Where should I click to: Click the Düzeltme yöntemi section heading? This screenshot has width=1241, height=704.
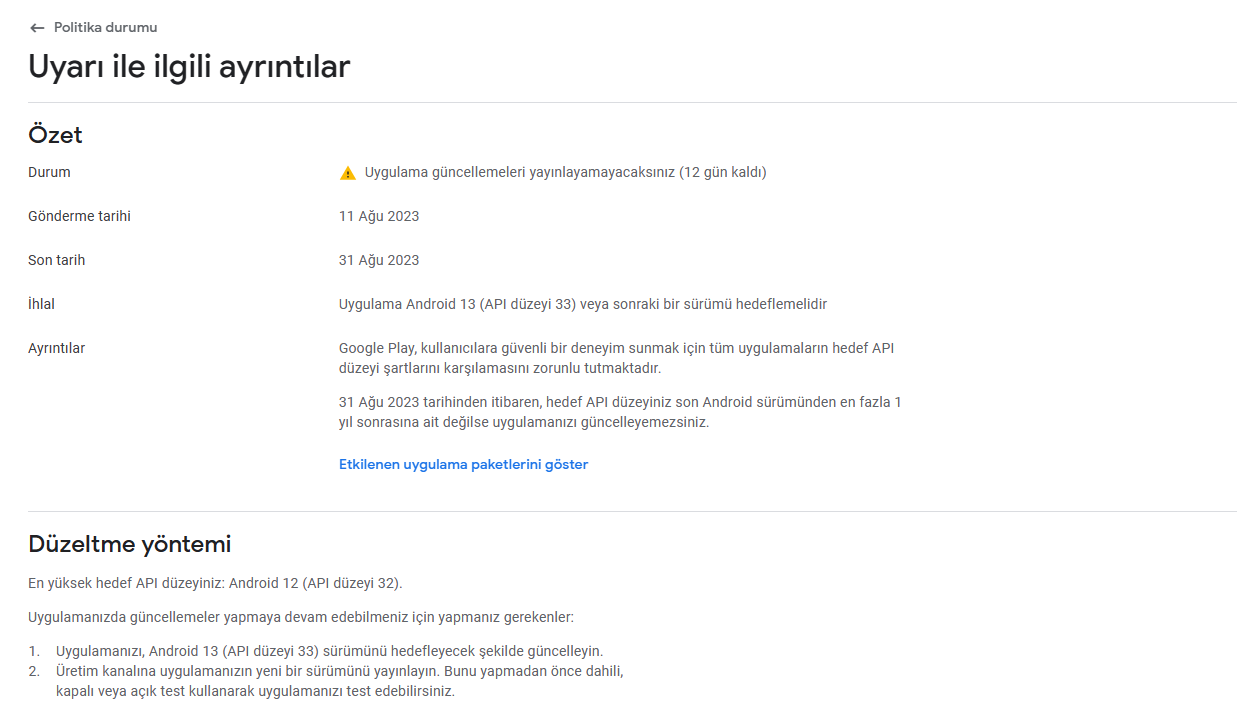[130, 544]
